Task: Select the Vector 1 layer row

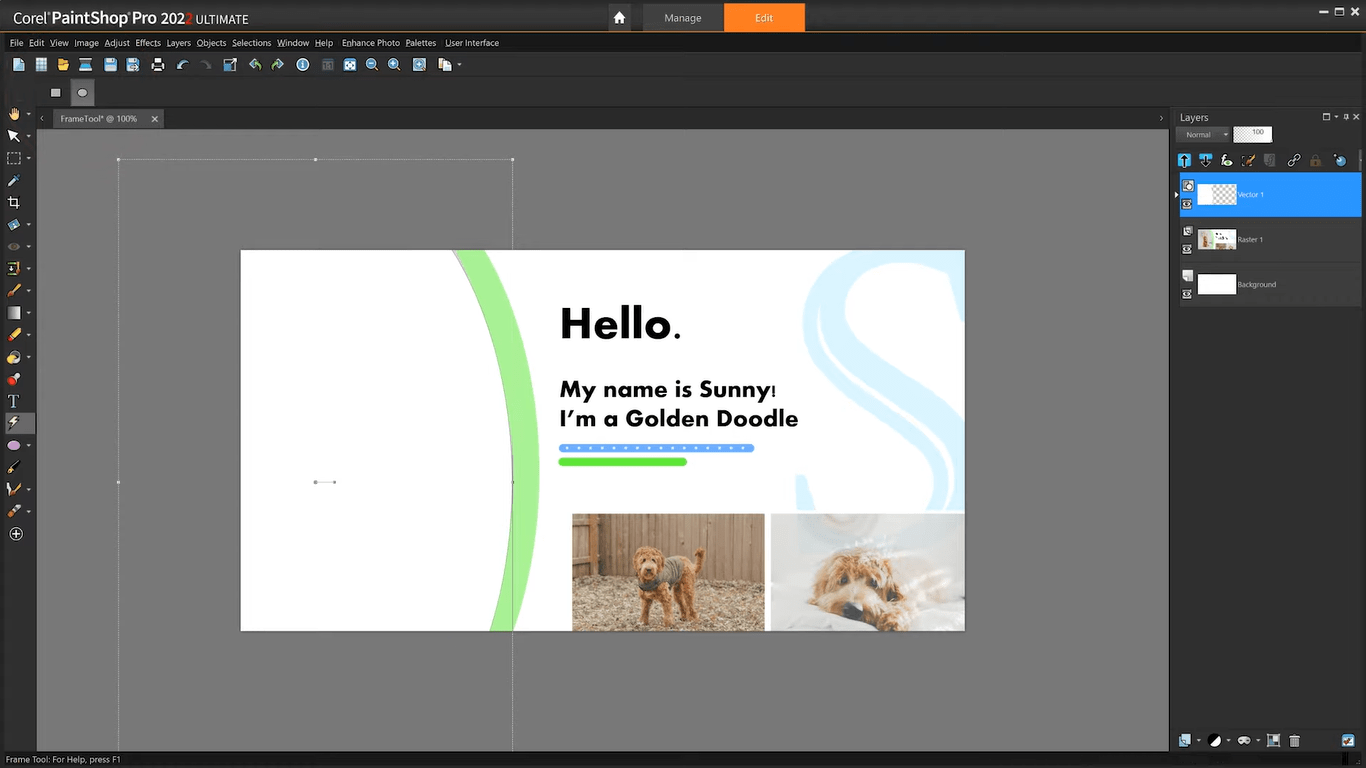Action: pyautogui.click(x=1270, y=195)
